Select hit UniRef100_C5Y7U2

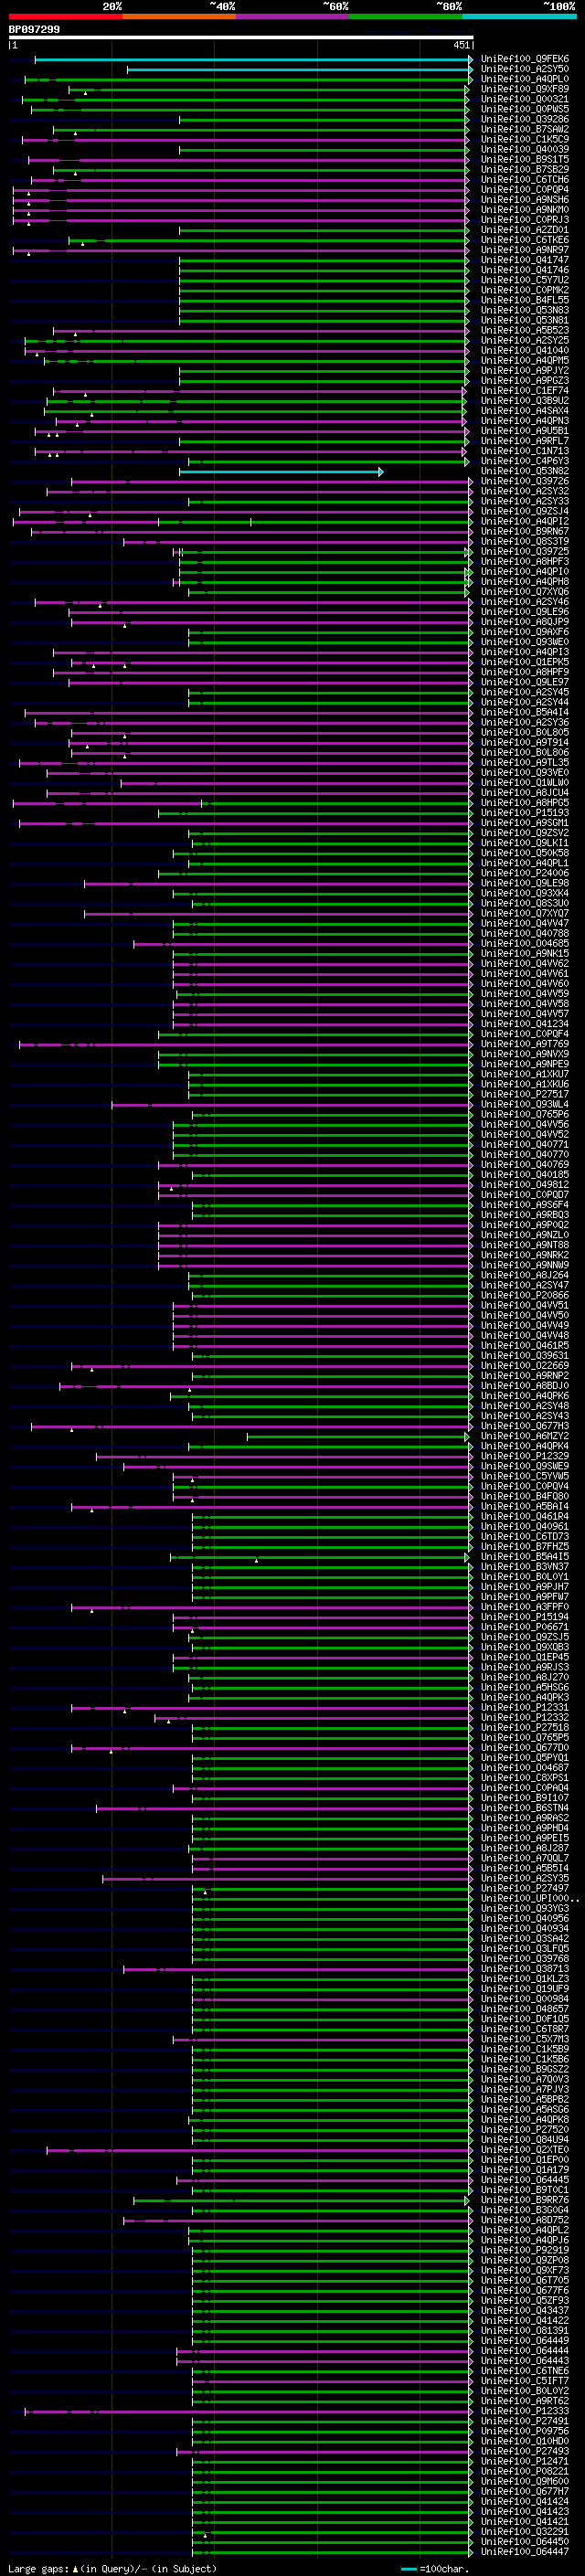pos(525,280)
